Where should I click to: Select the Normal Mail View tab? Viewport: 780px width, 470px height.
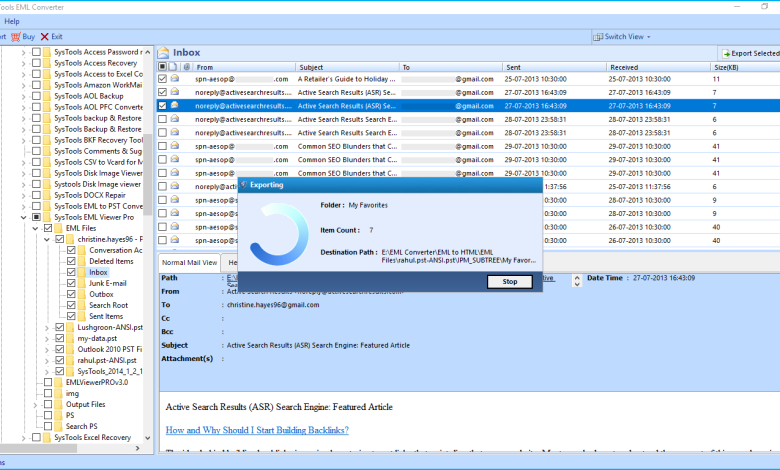coord(190,263)
